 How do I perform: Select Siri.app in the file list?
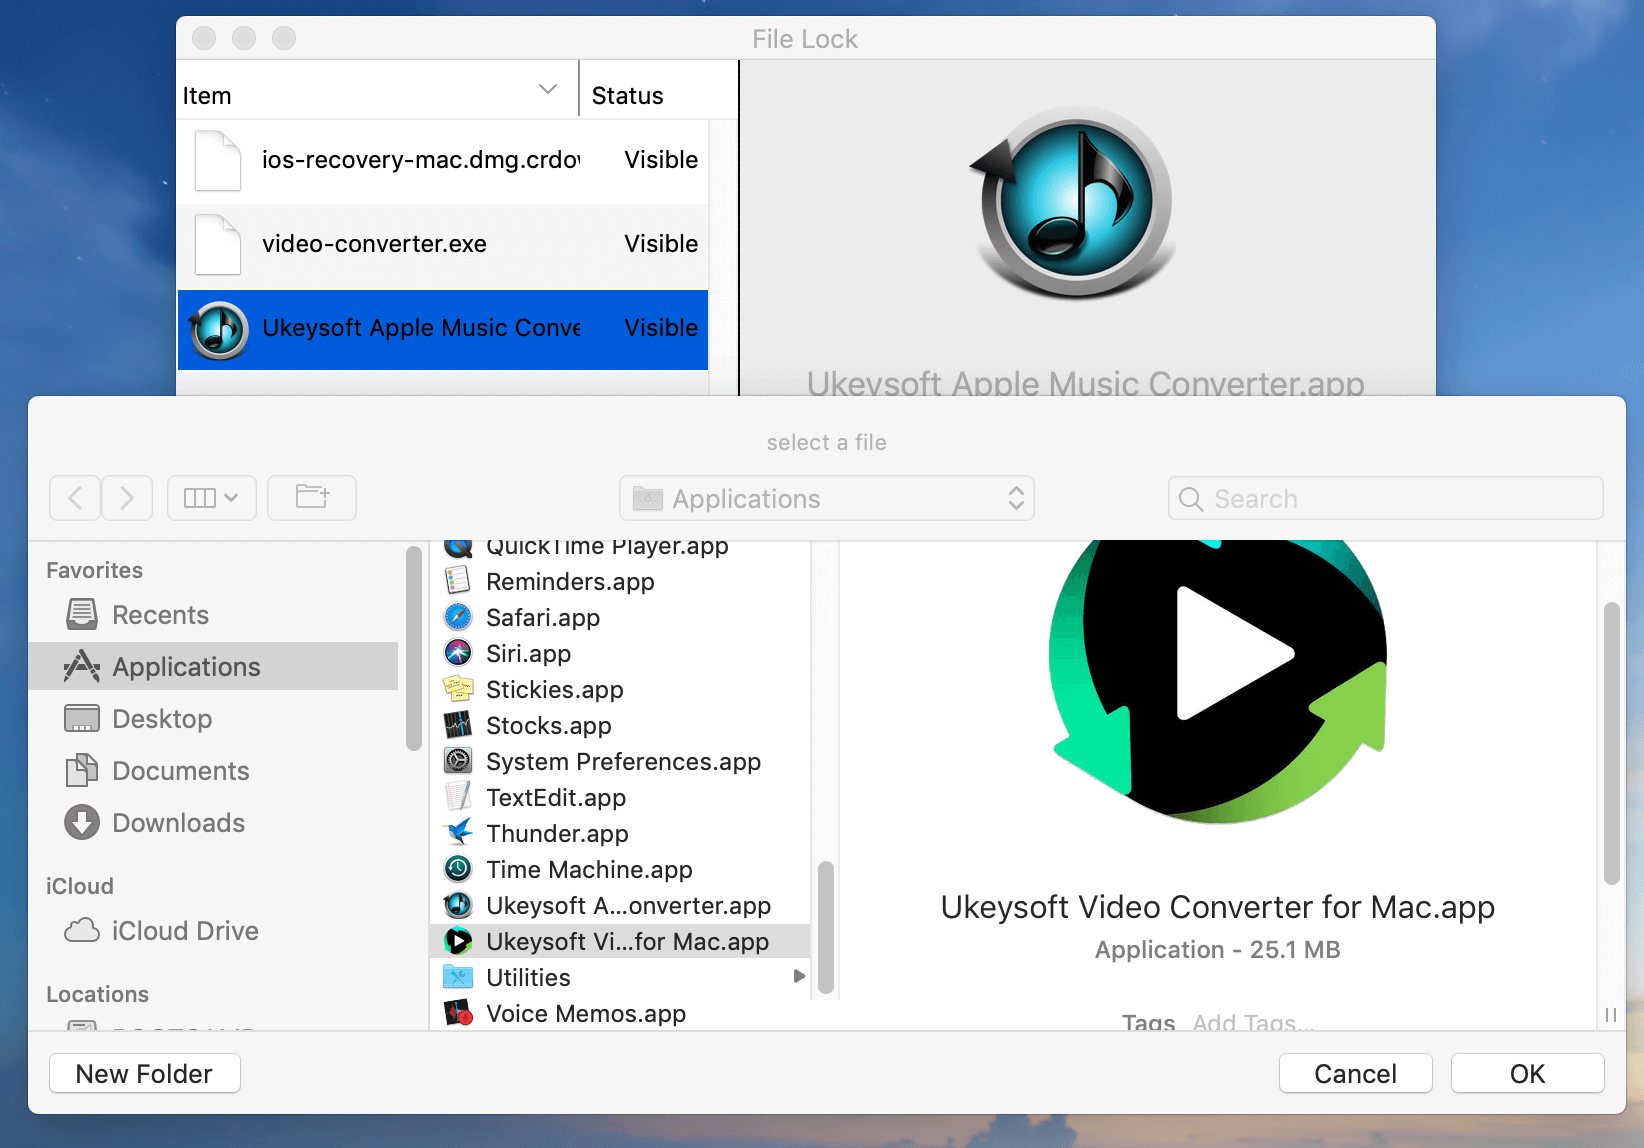coord(619,654)
